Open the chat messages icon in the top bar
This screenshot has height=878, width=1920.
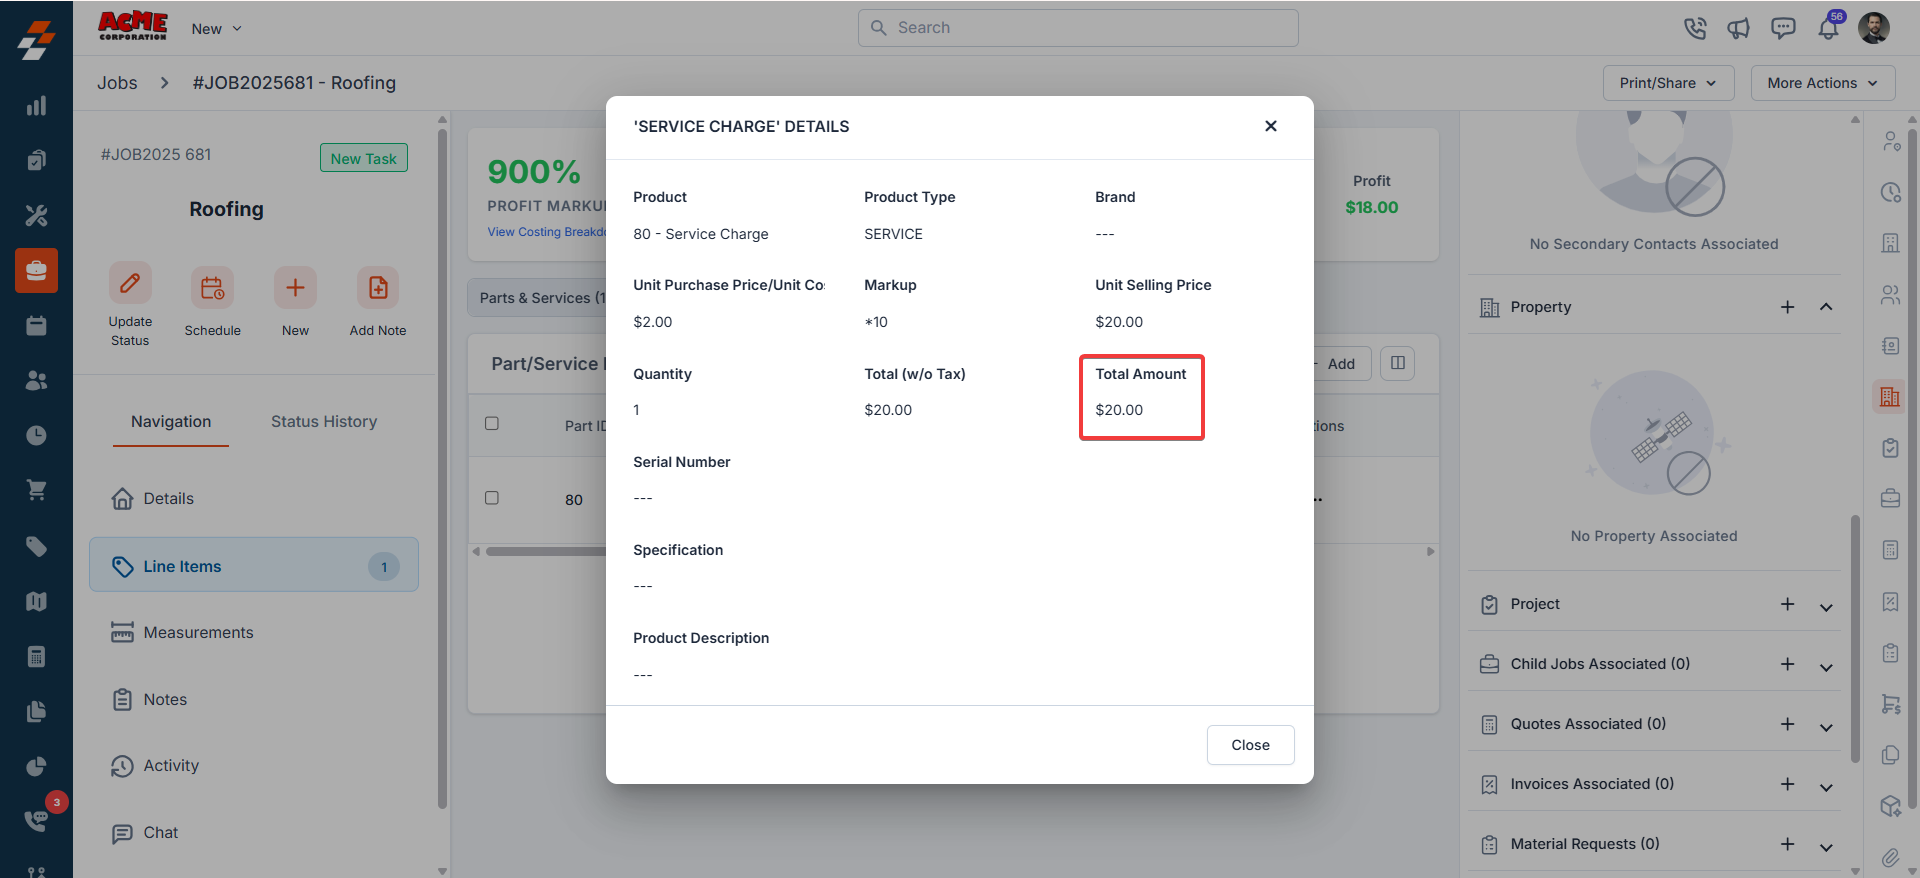coord(1783,28)
